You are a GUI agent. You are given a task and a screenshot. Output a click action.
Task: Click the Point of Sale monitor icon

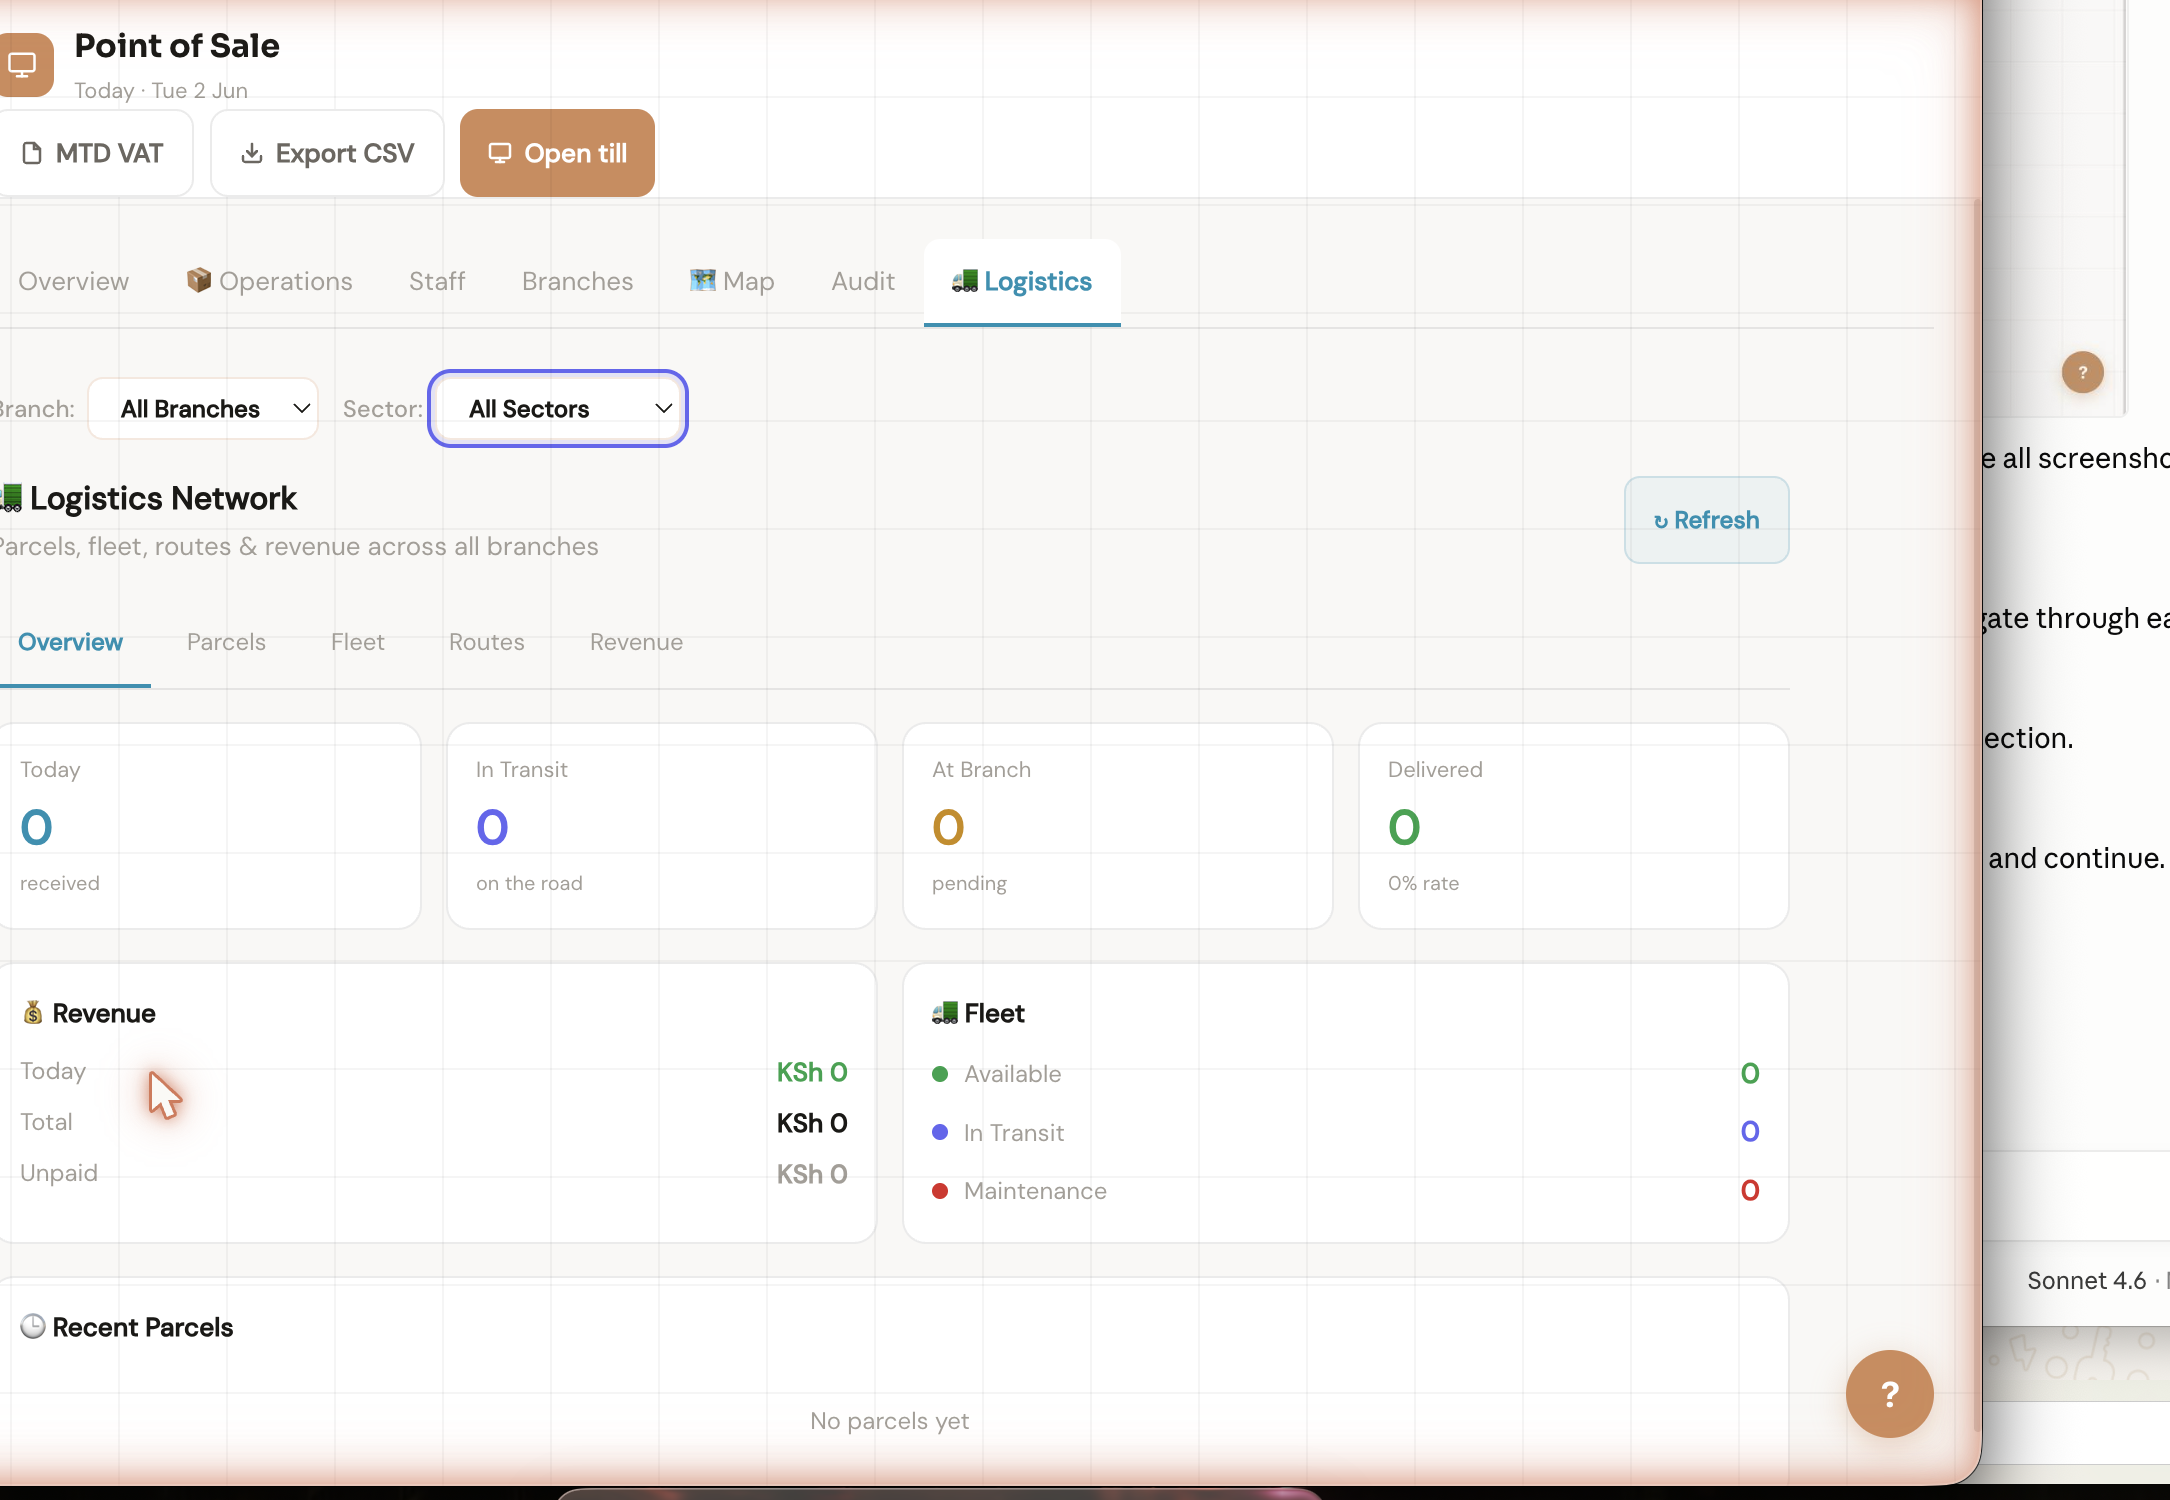pyautogui.click(x=22, y=65)
